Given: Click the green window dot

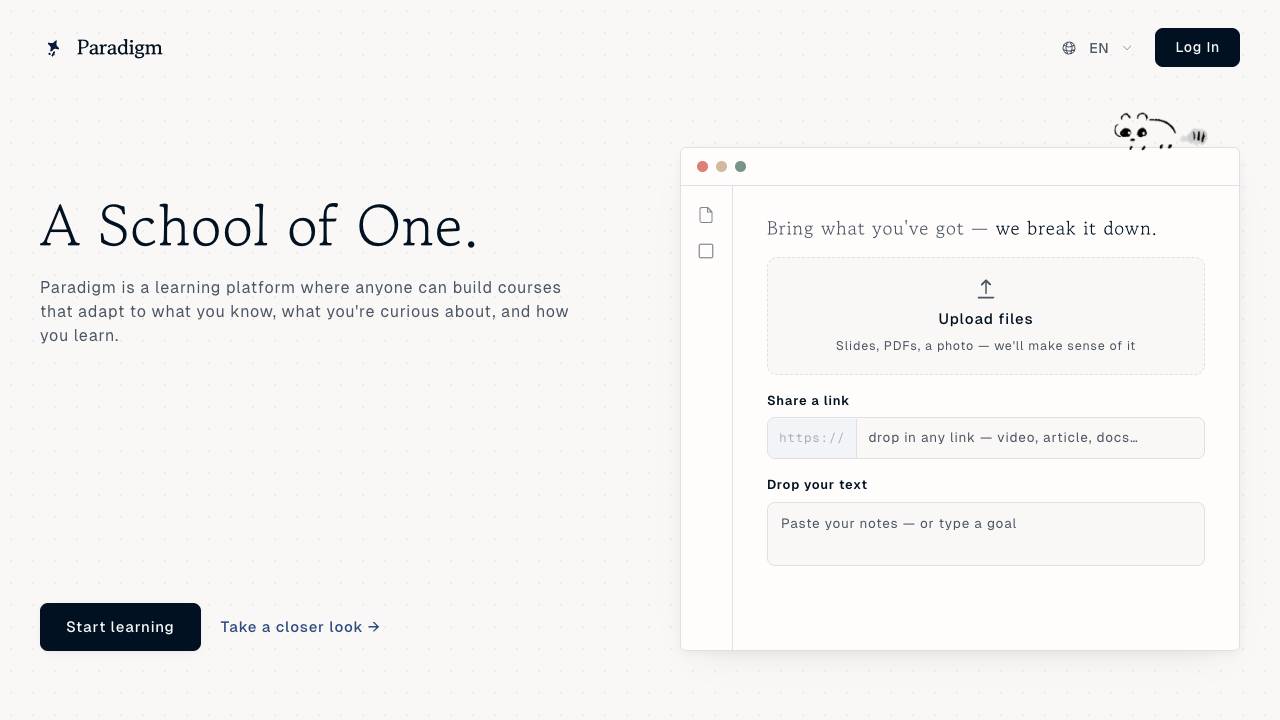Looking at the screenshot, I should tap(741, 167).
